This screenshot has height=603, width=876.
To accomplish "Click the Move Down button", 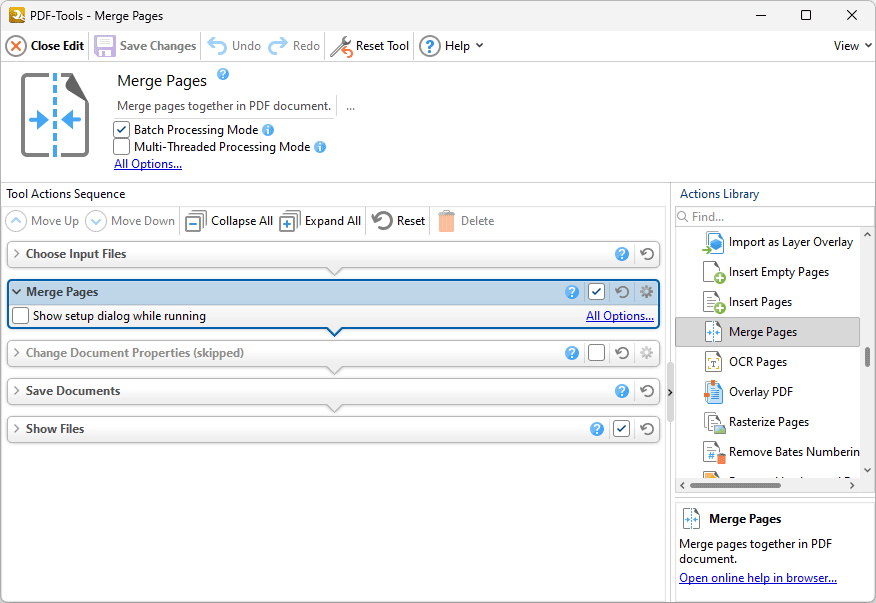I will [130, 221].
